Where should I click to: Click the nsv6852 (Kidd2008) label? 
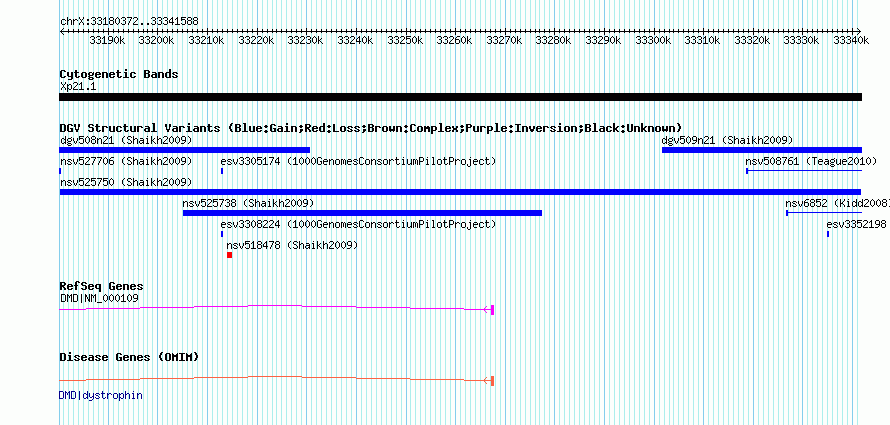coord(837,203)
